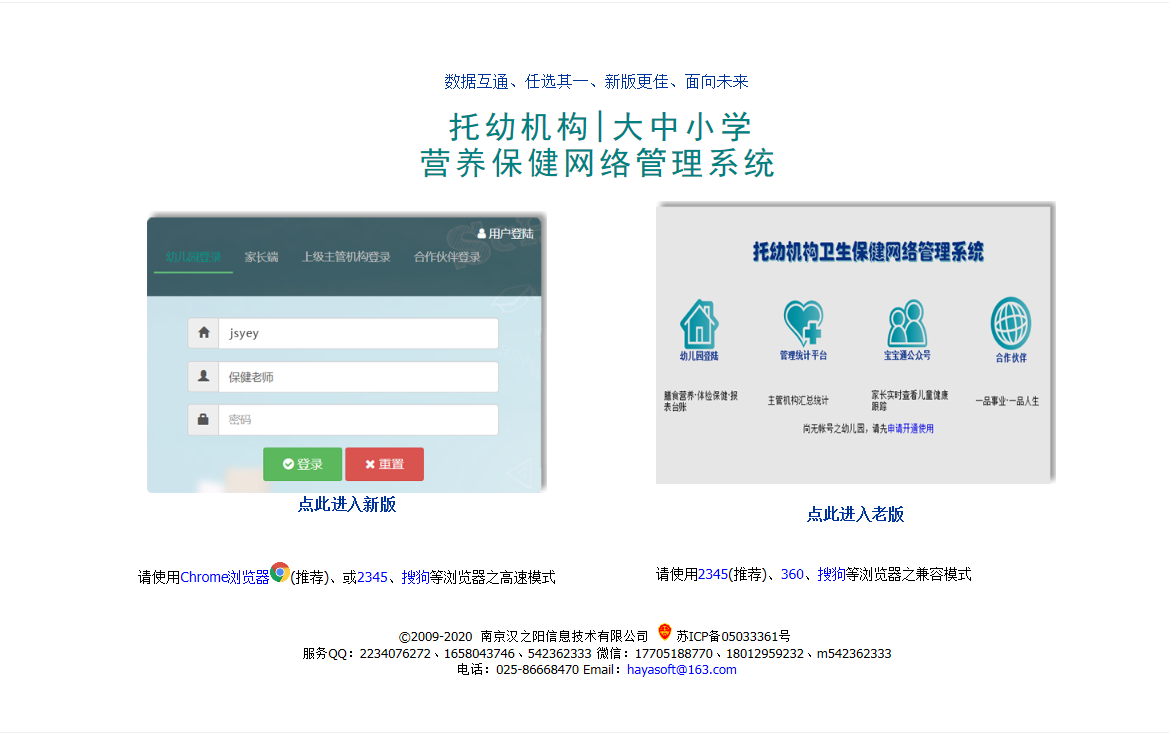1169x736 pixels.
Task: Click the Chrome browser logo icon
Action: [x=280, y=572]
